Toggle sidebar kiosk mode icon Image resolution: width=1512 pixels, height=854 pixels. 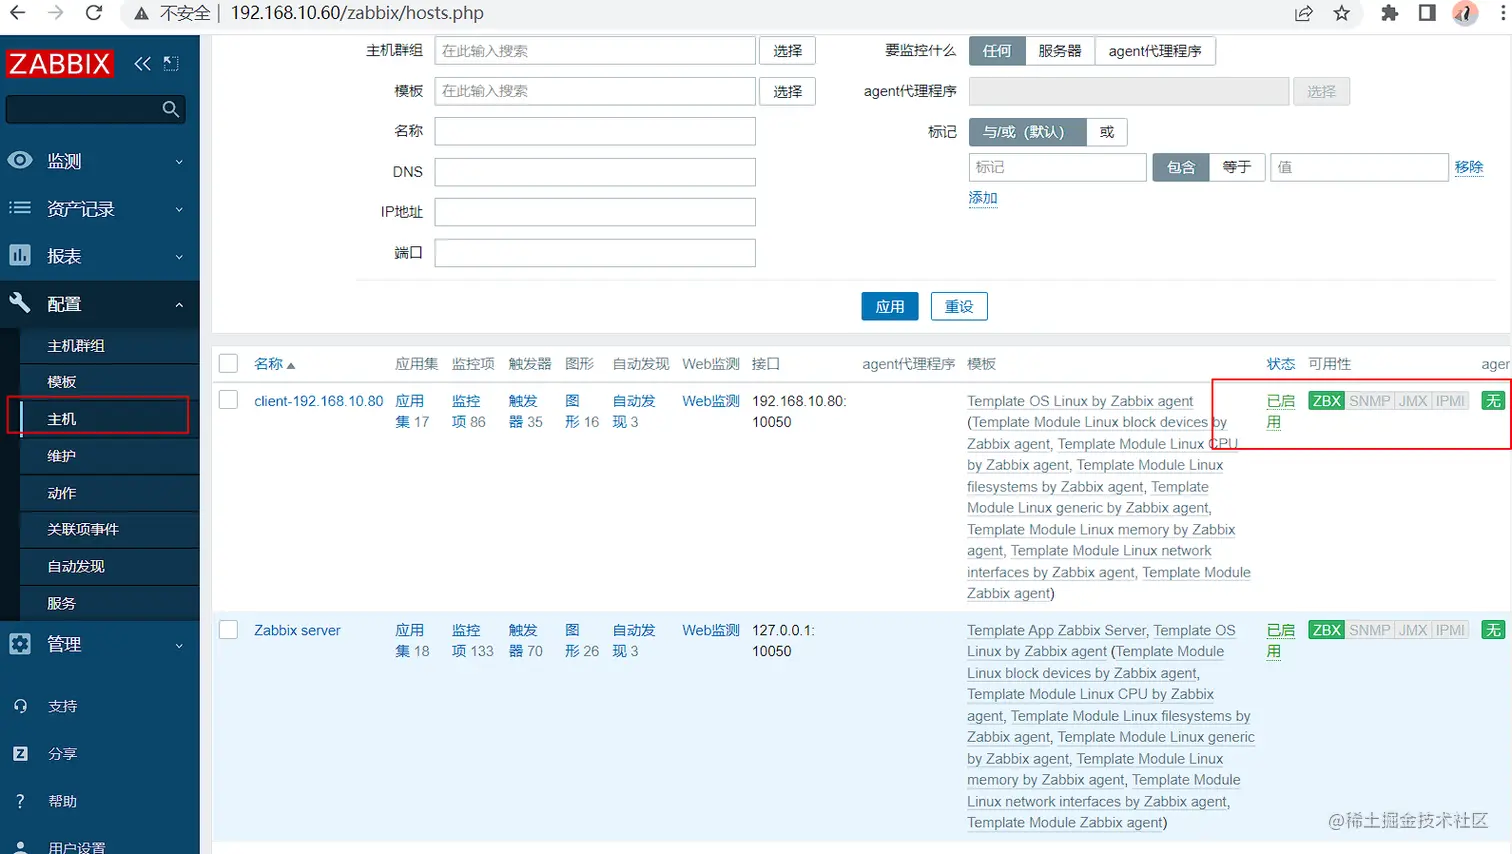171,64
